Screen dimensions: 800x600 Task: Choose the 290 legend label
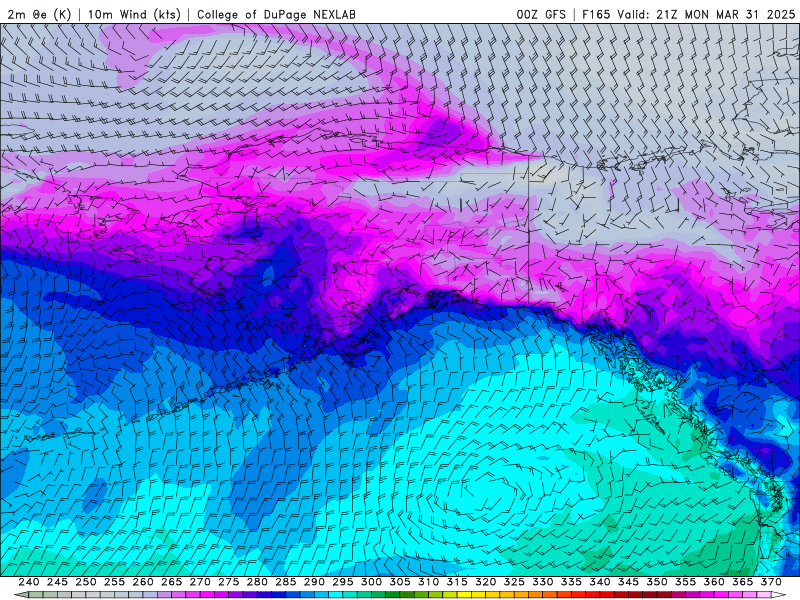(x=314, y=582)
